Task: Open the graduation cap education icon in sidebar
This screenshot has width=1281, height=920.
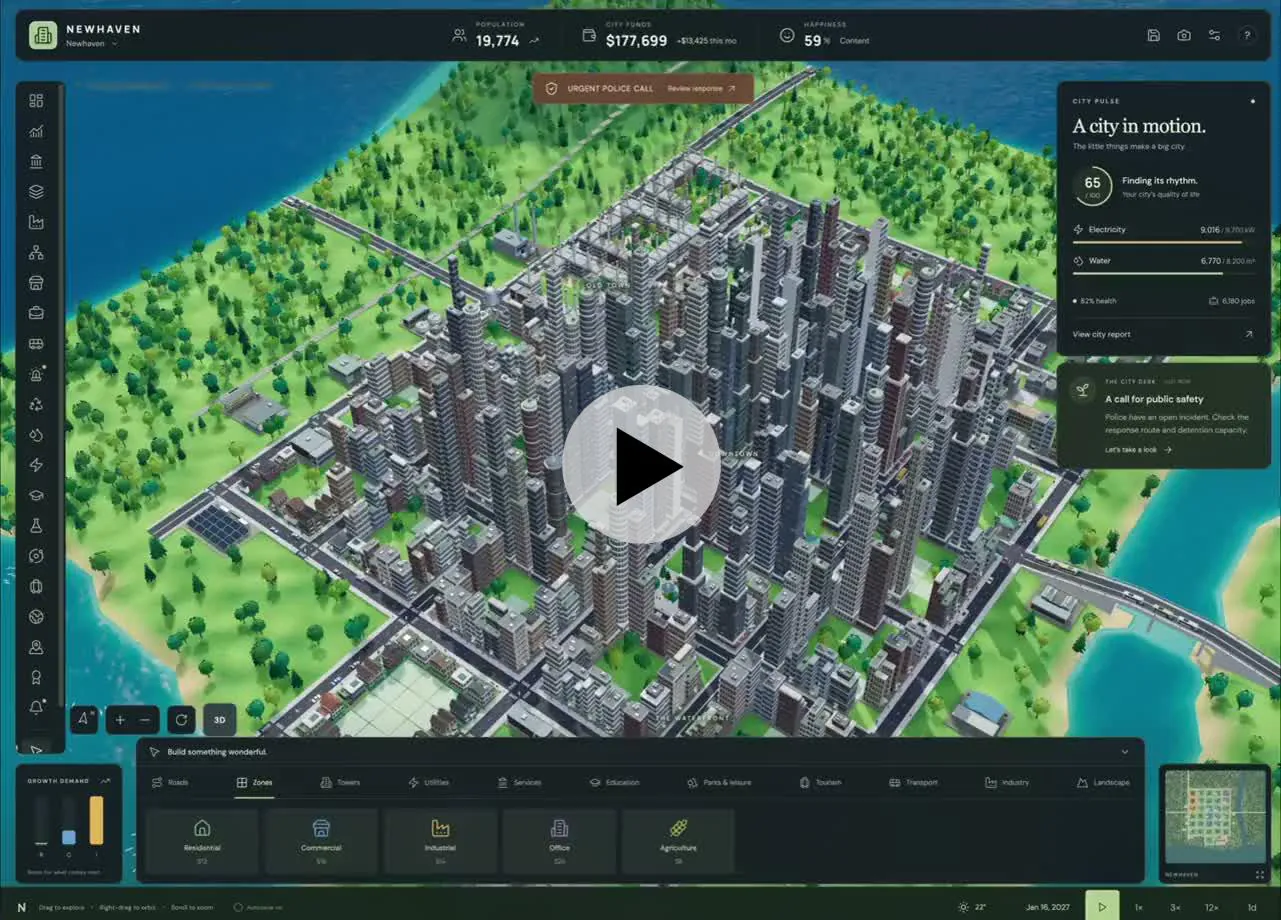Action: pyautogui.click(x=36, y=495)
